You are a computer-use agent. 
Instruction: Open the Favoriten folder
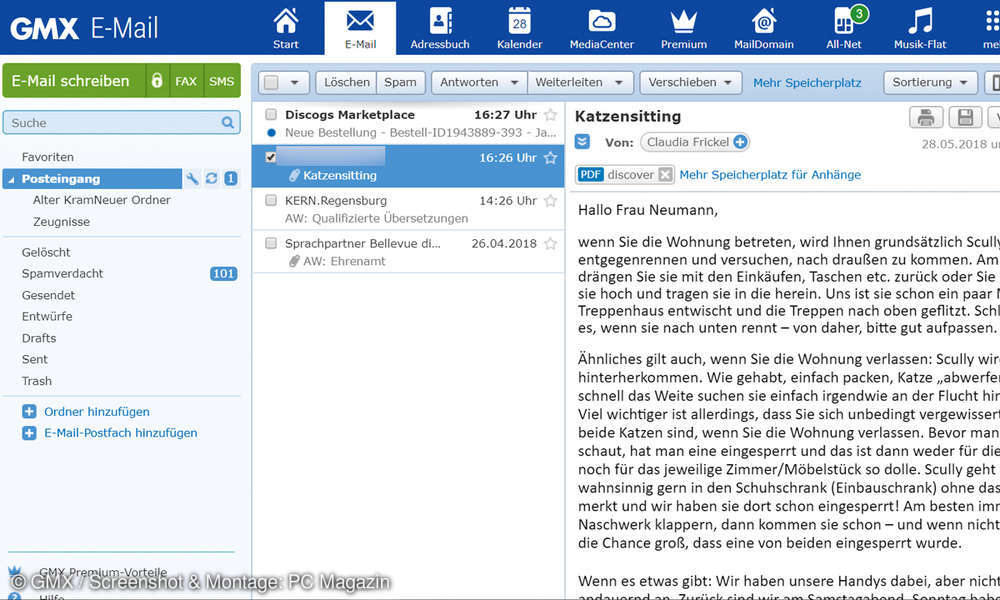coord(48,157)
